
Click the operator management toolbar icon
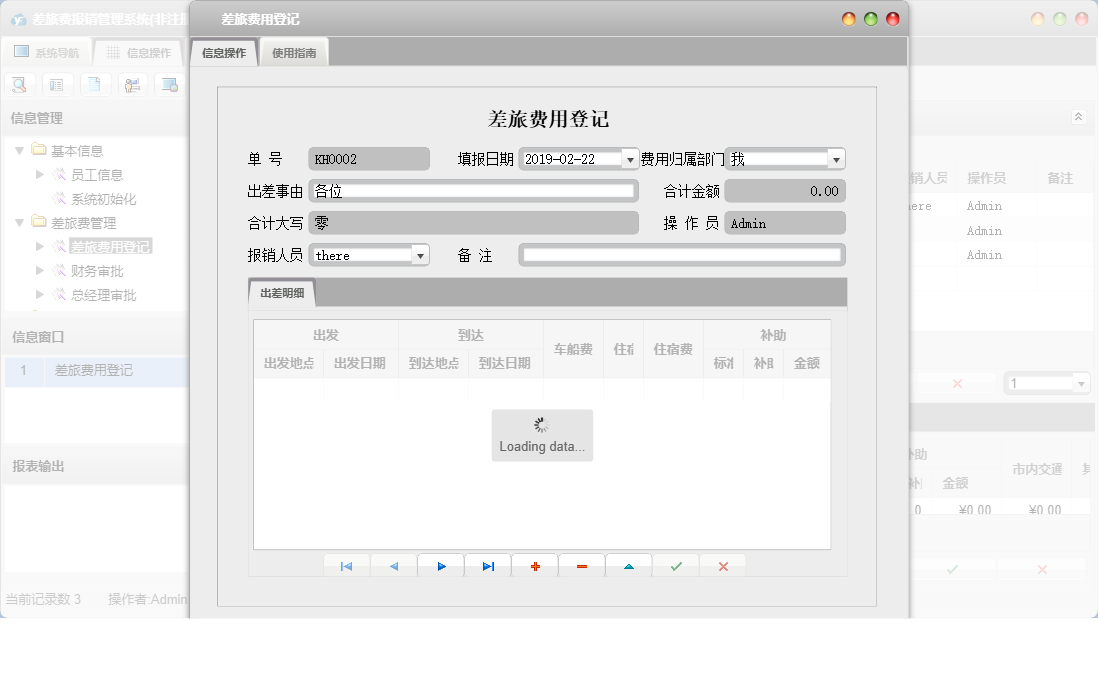131,84
